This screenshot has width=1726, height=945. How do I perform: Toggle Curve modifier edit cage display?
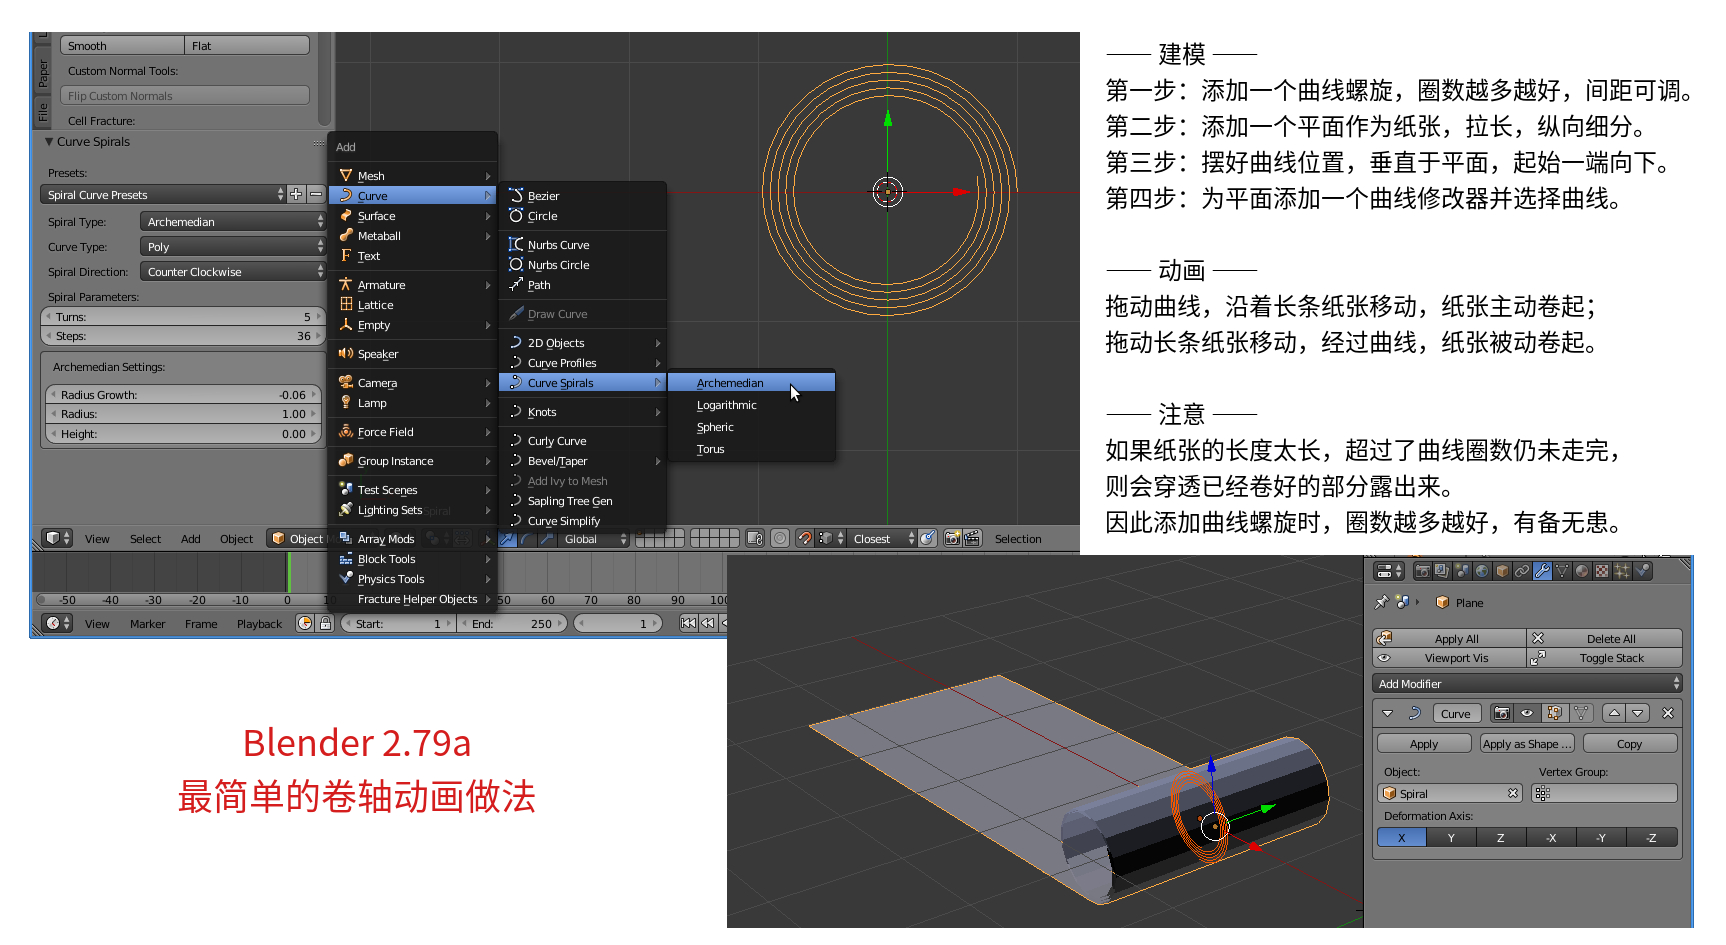click(1581, 713)
